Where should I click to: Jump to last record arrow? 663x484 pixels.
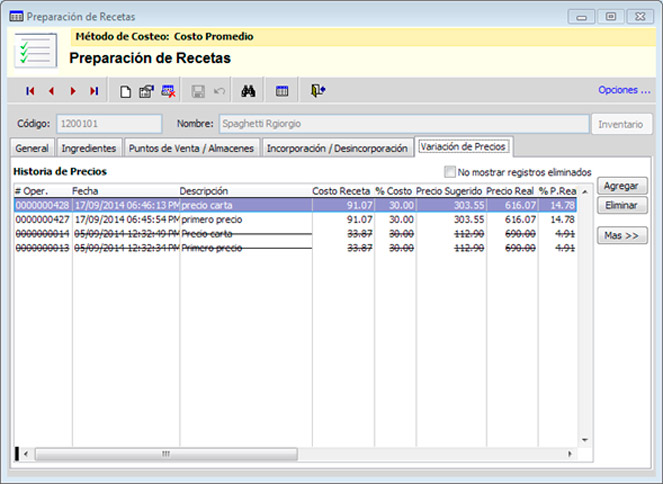tap(94, 91)
